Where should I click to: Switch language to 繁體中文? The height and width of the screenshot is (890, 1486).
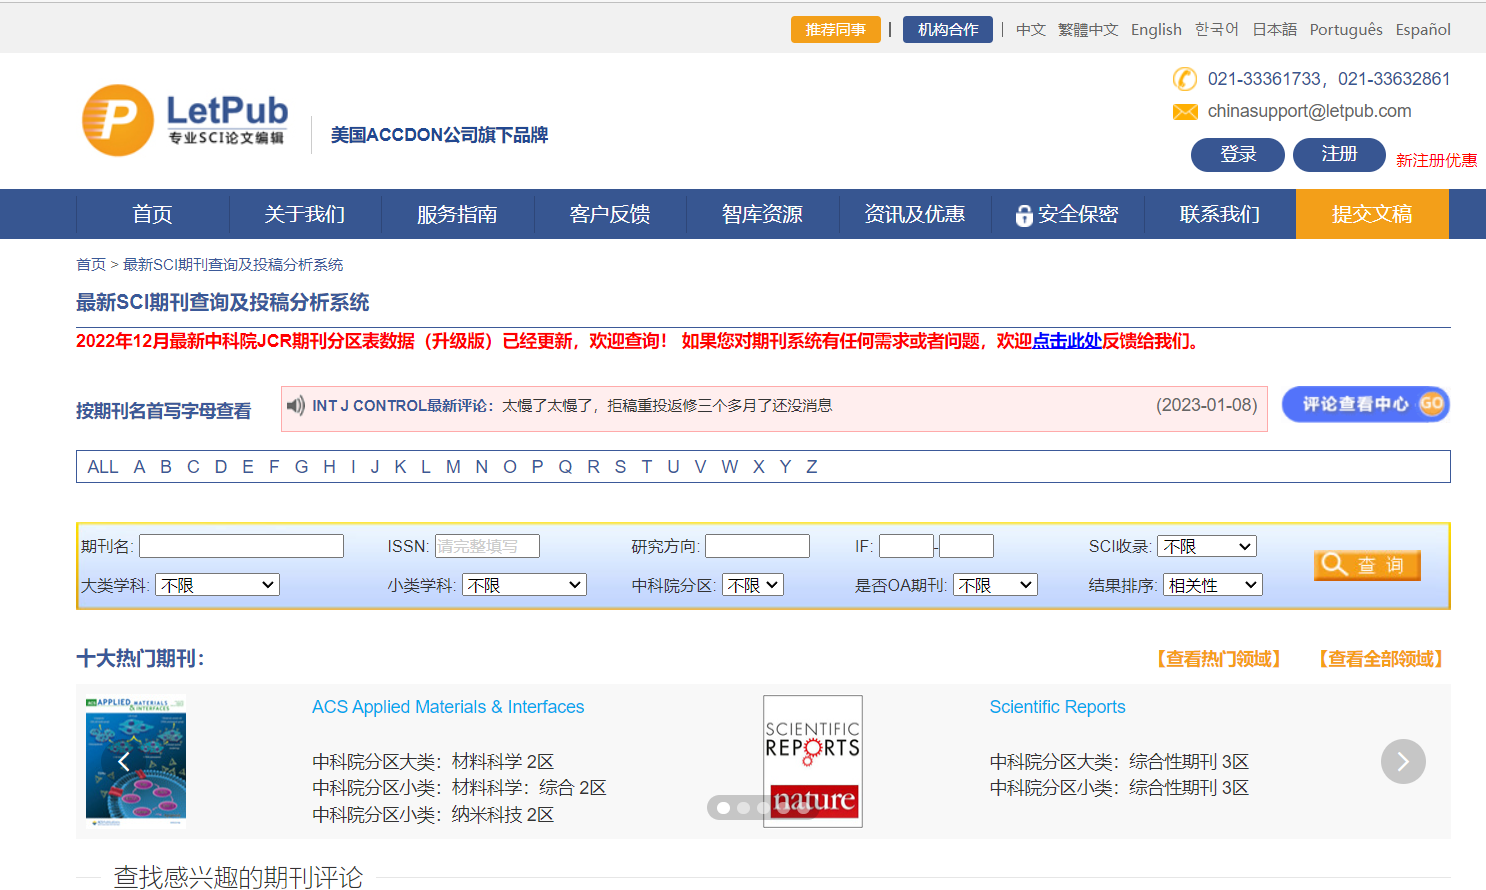point(1088,30)
